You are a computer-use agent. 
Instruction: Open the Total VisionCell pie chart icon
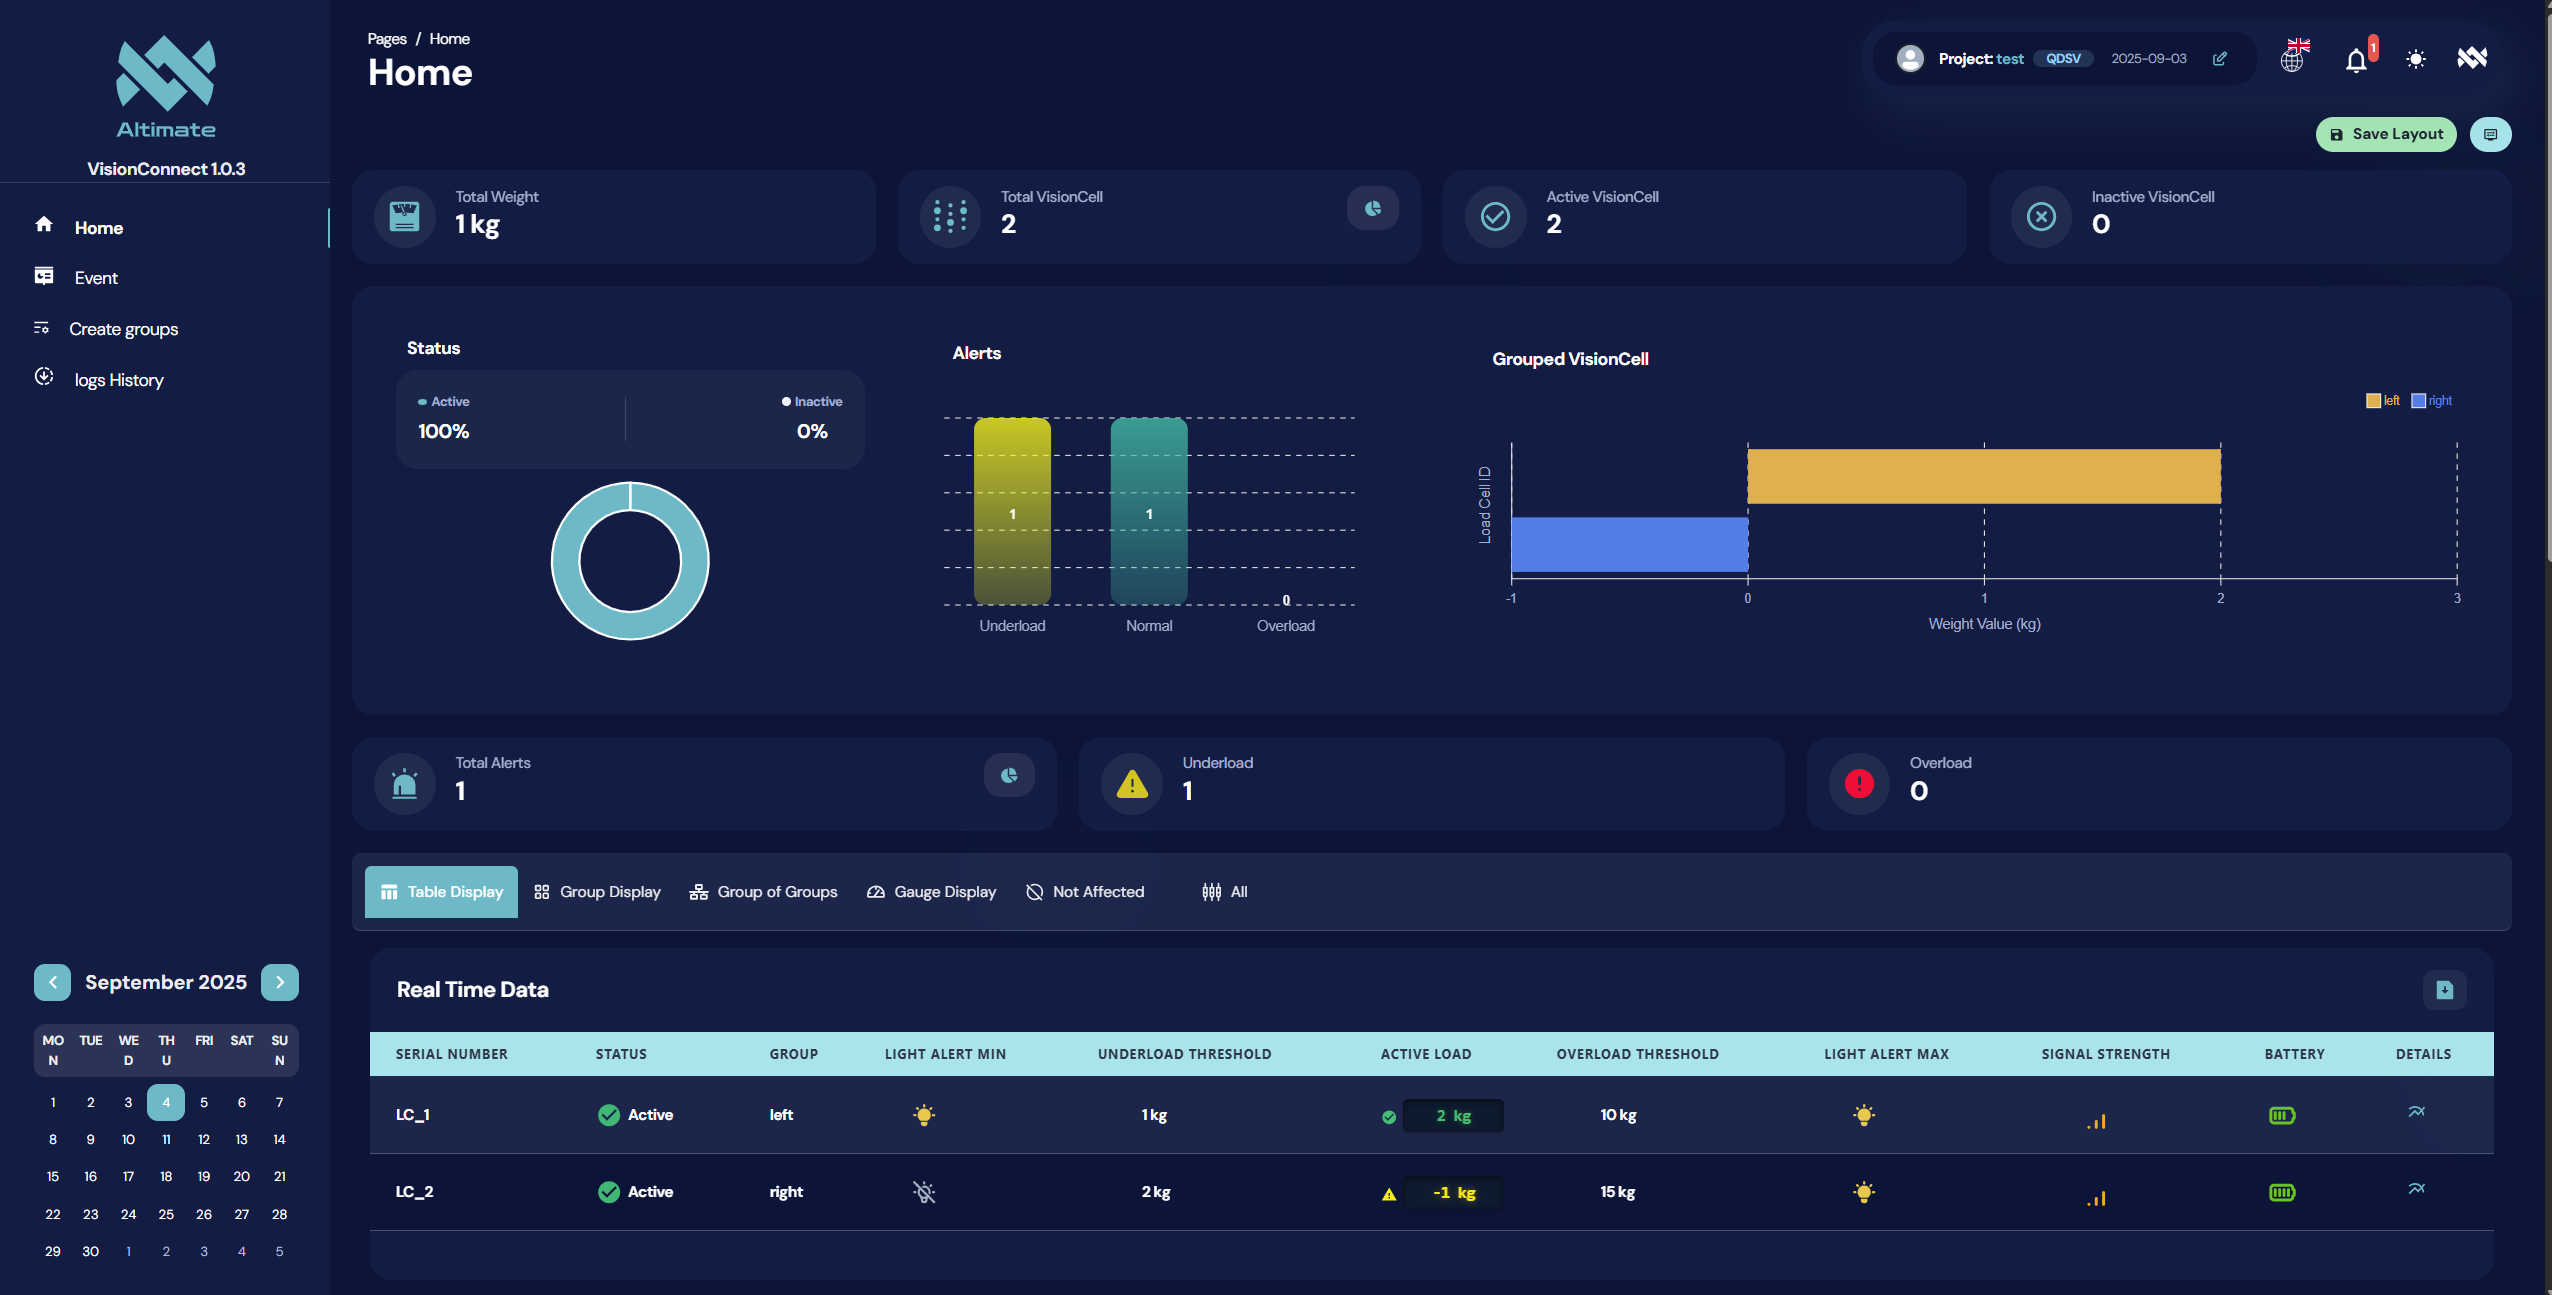(x=1372, y=209)
